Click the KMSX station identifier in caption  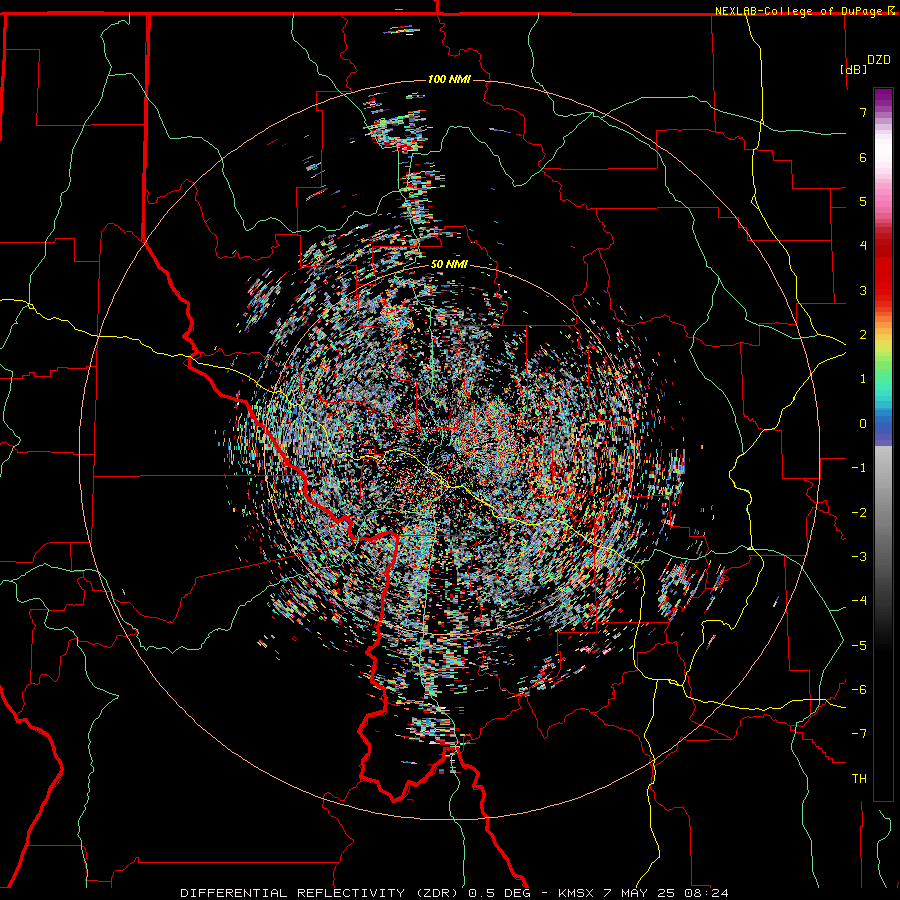point(575,893)
